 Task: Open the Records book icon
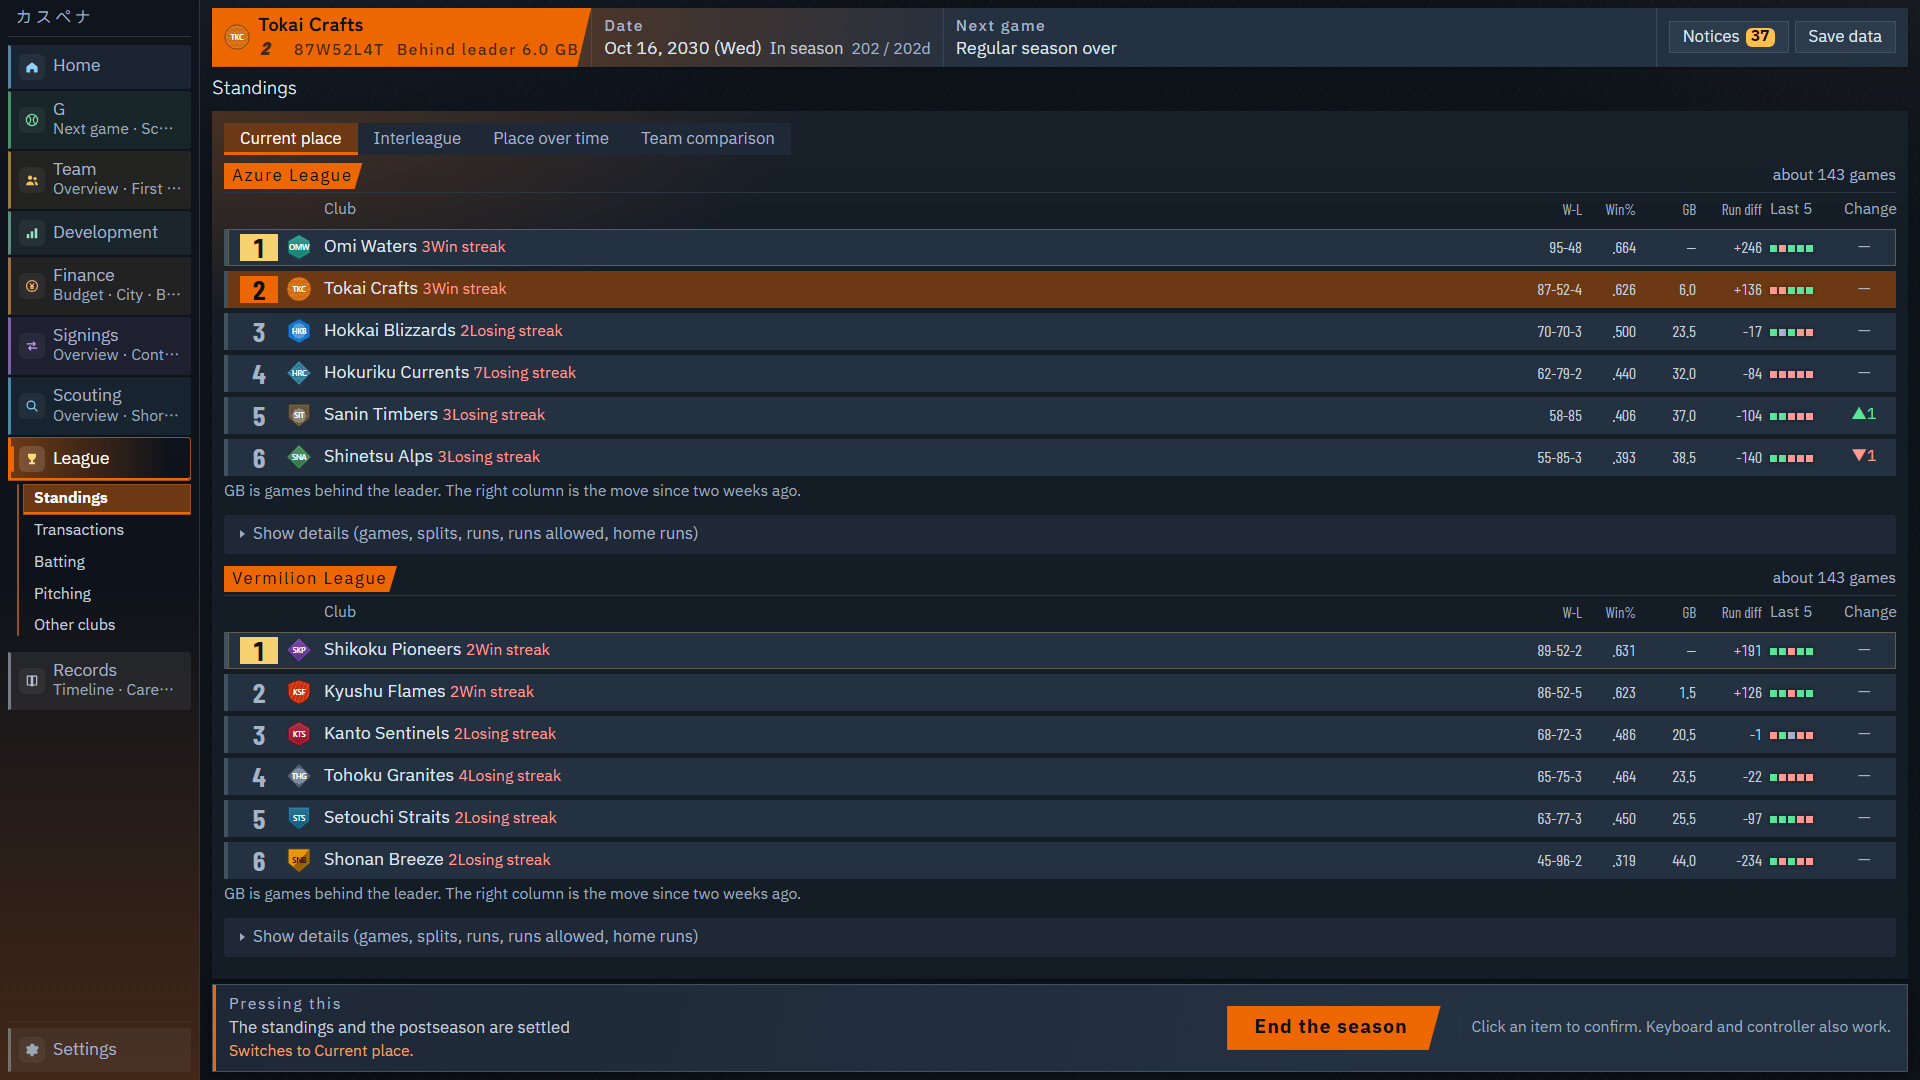pyautogui.click(x=32, y=681)
